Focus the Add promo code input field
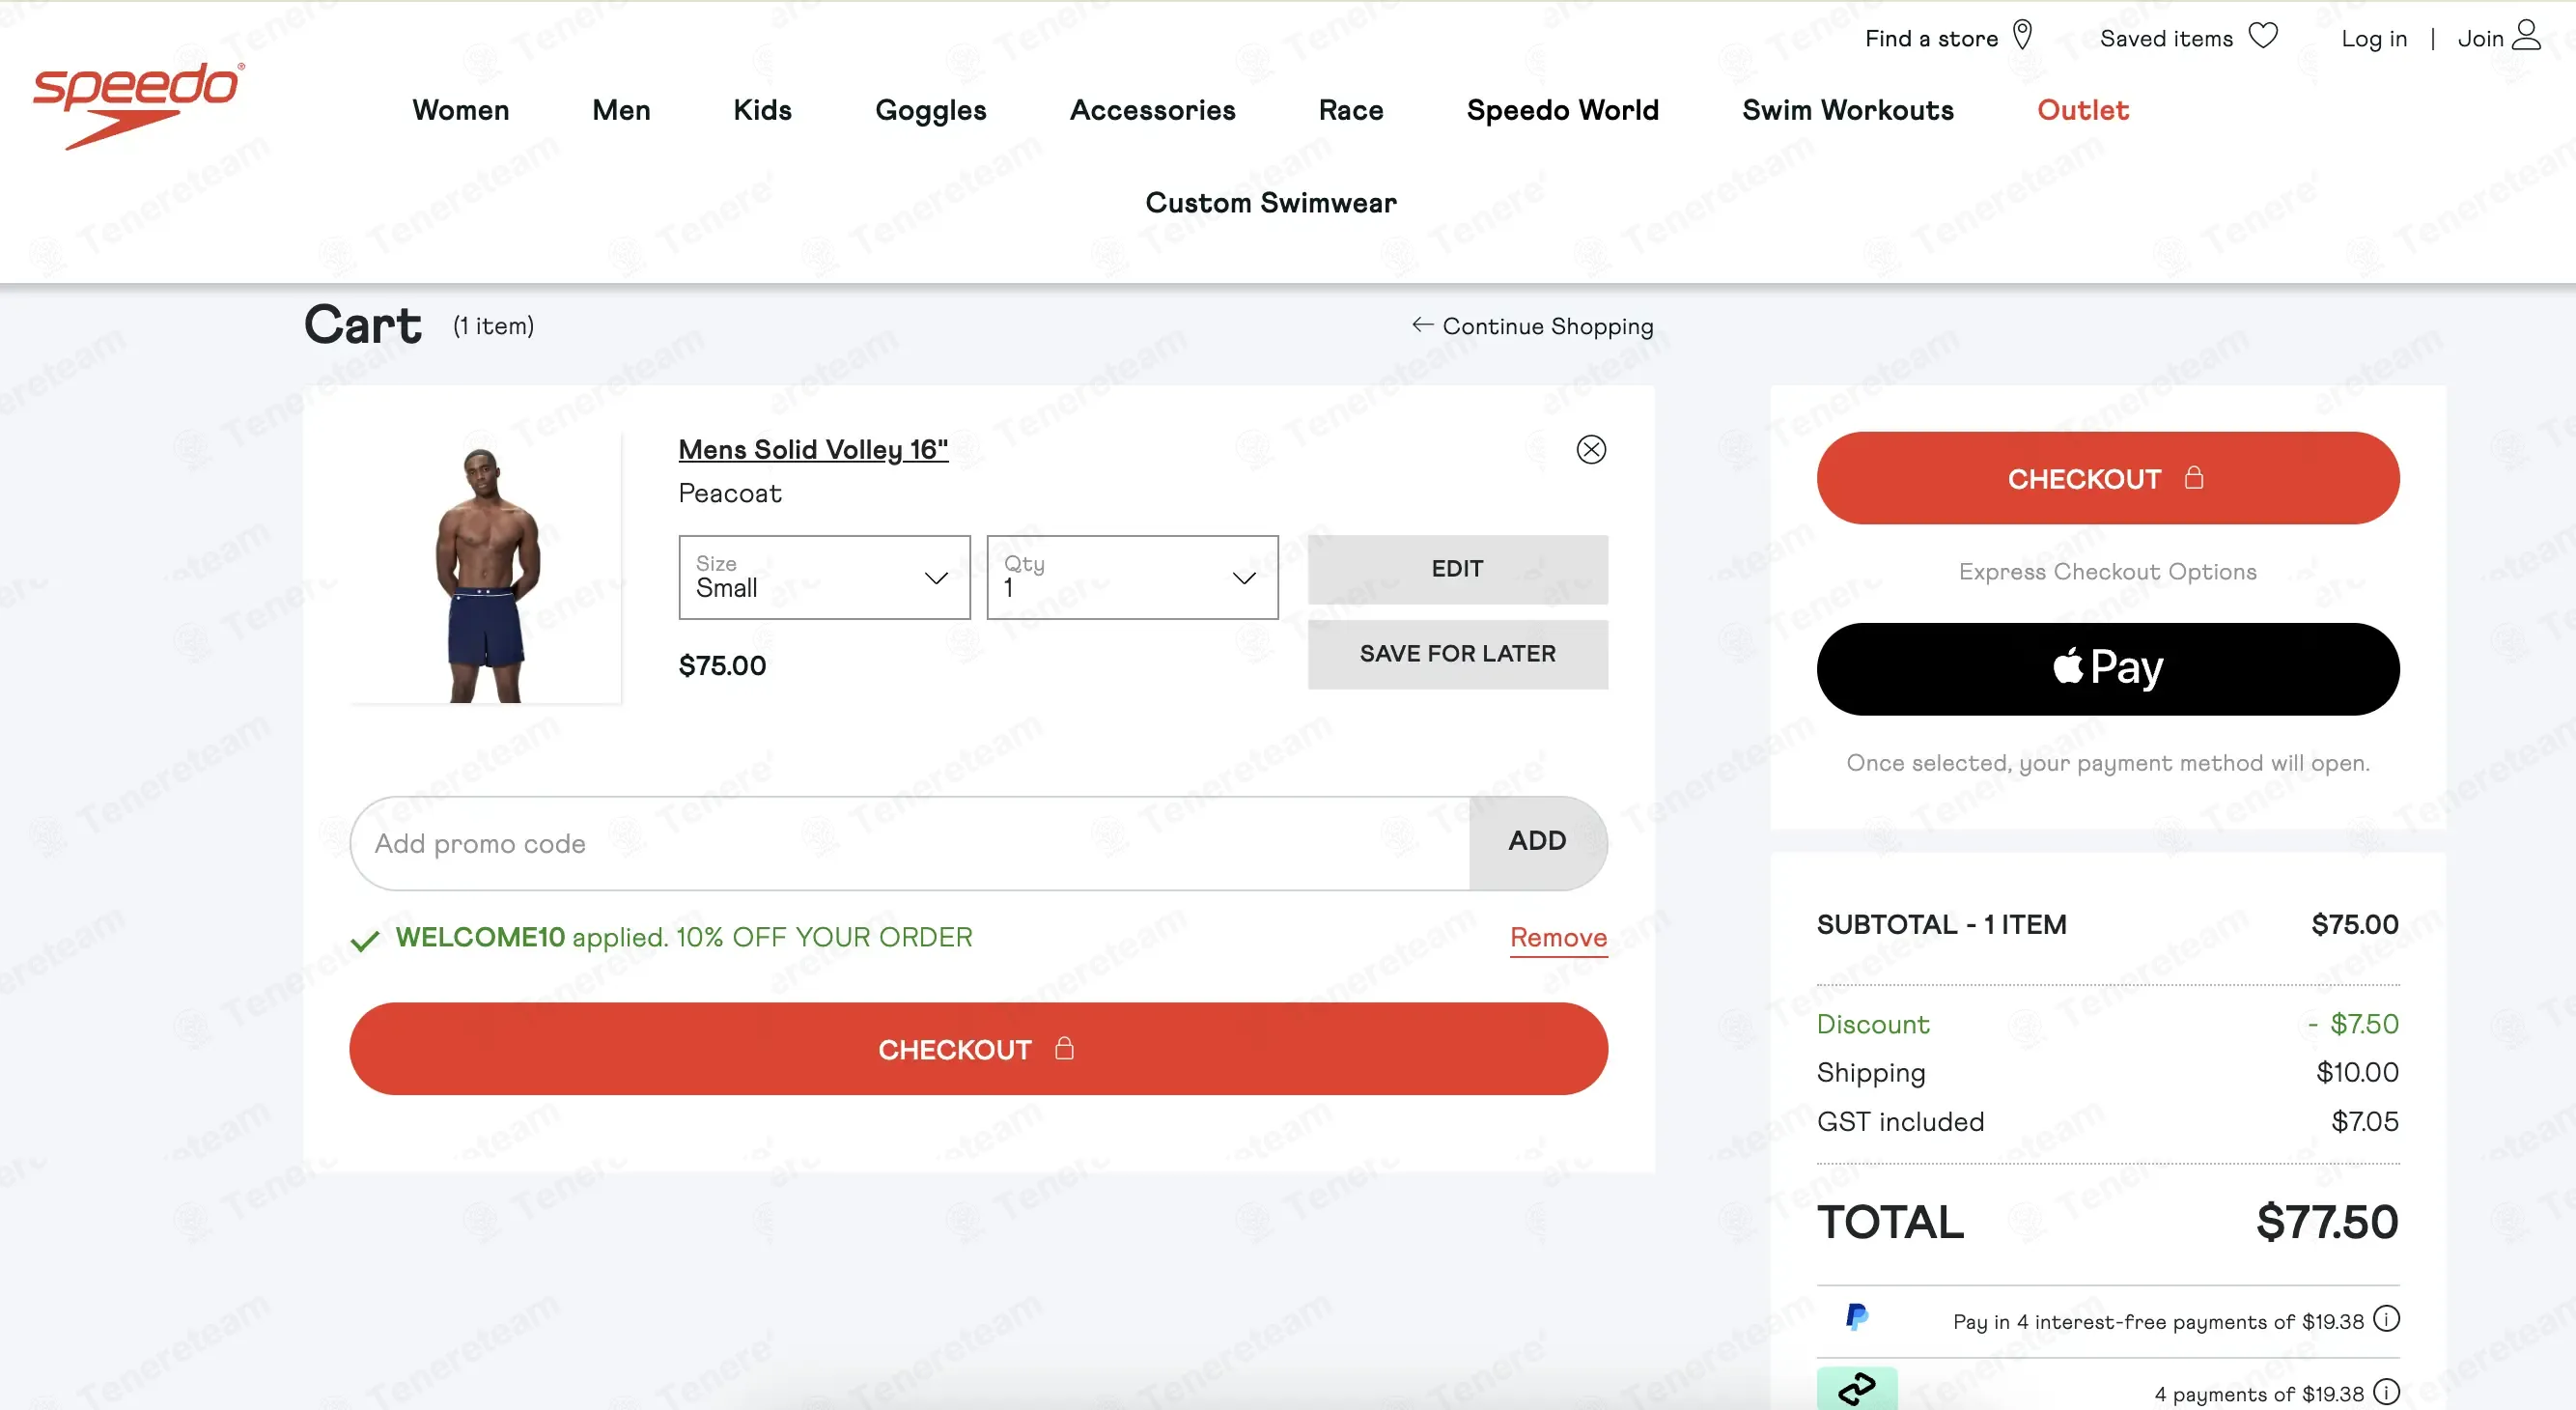The height and width of the screenshot is (1410, 2576). pyautogui.click(x=910, y=843)
